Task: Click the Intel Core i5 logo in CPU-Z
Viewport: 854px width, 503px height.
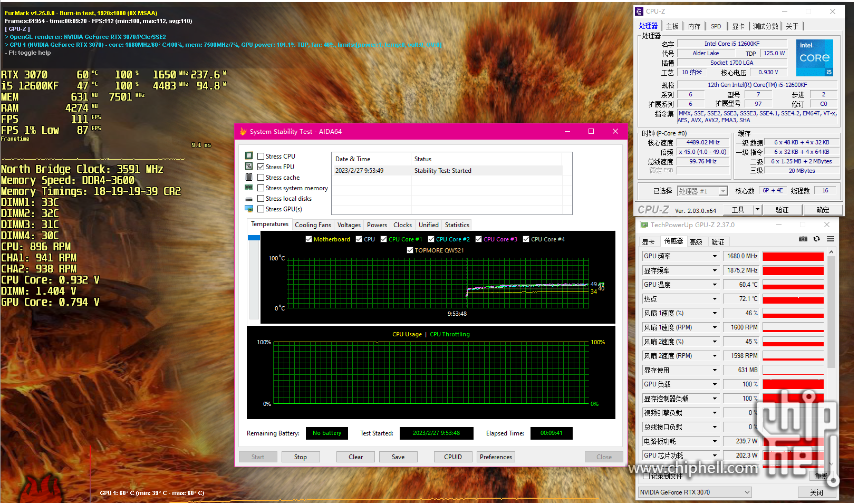Action: tap(814, 57)
